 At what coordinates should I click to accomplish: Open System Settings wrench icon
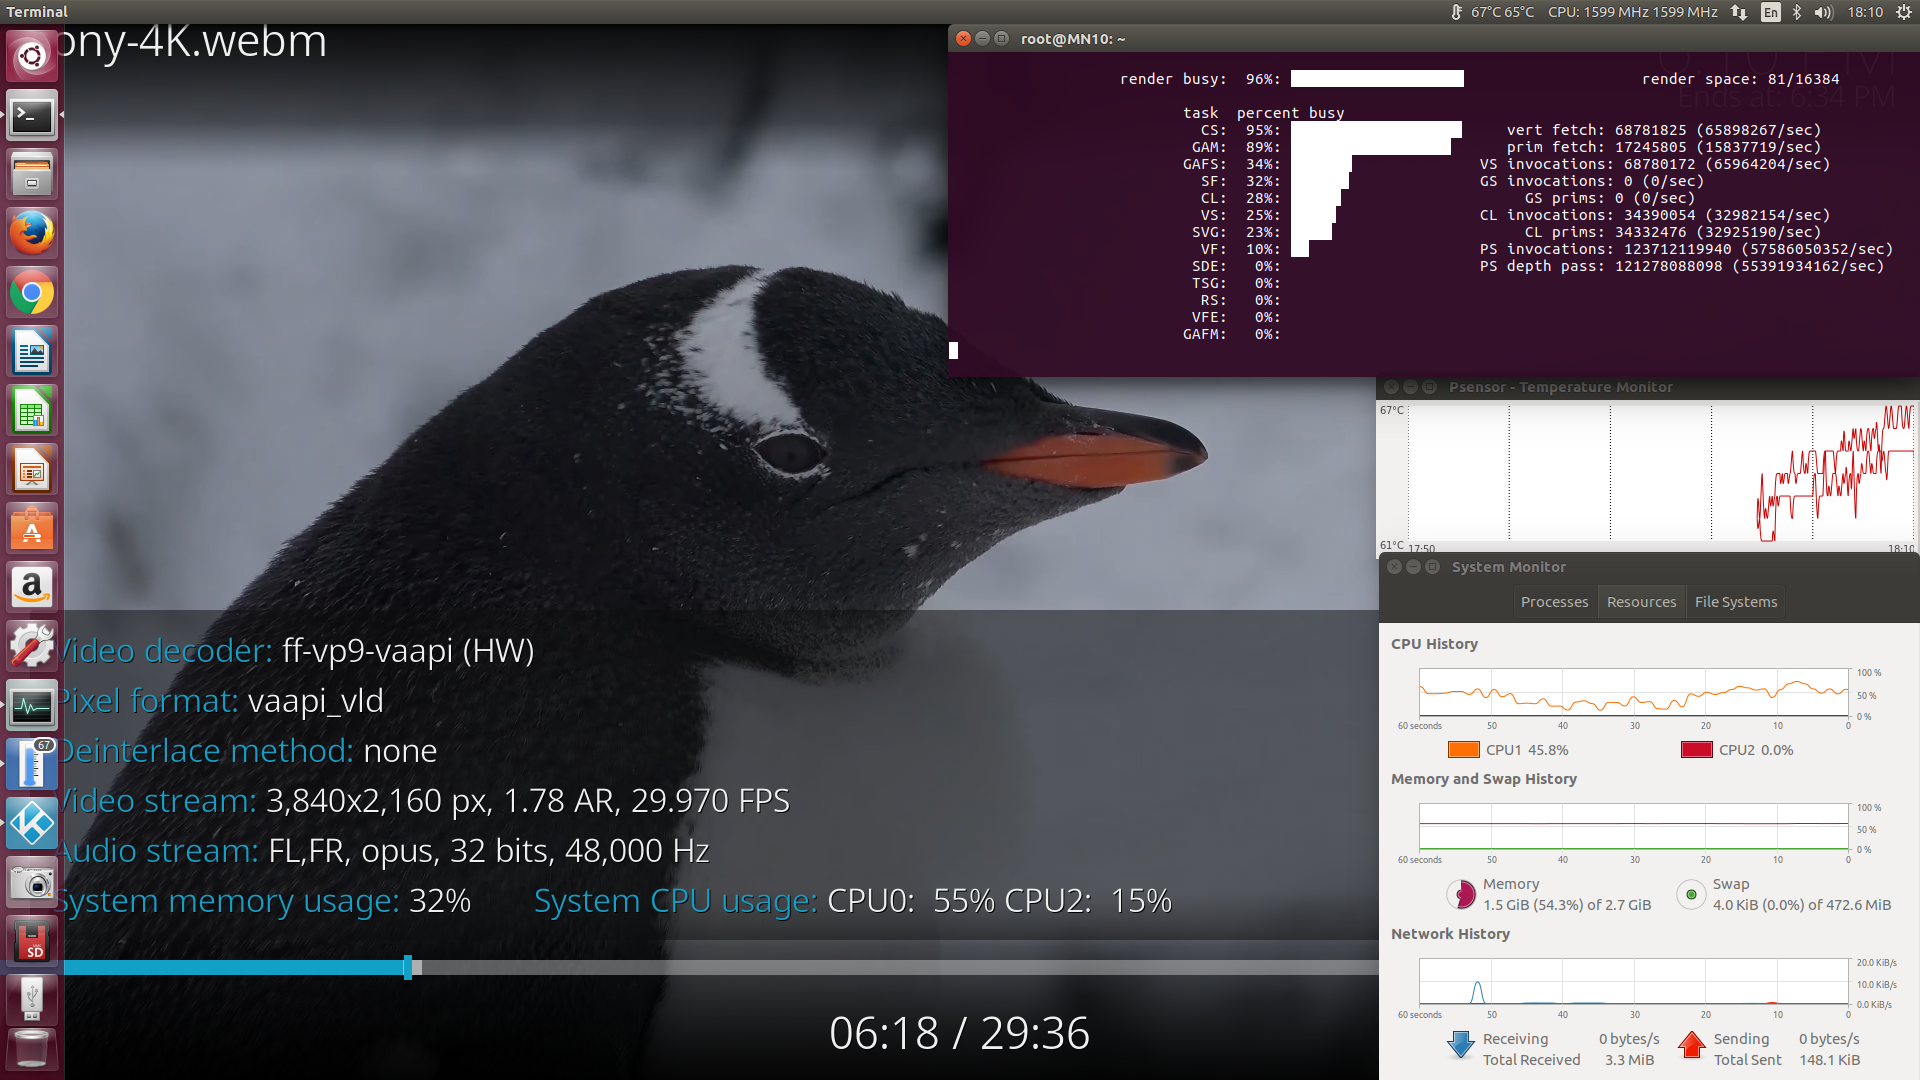pyautogui.click(x=32, y=647)
